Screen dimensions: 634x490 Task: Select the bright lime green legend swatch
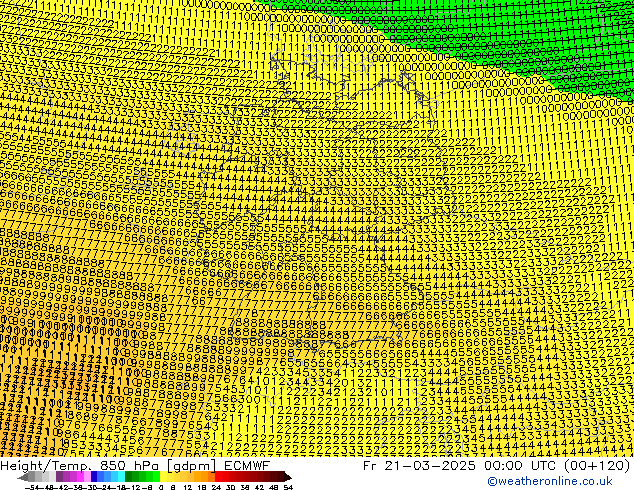[x=156, y=476]
